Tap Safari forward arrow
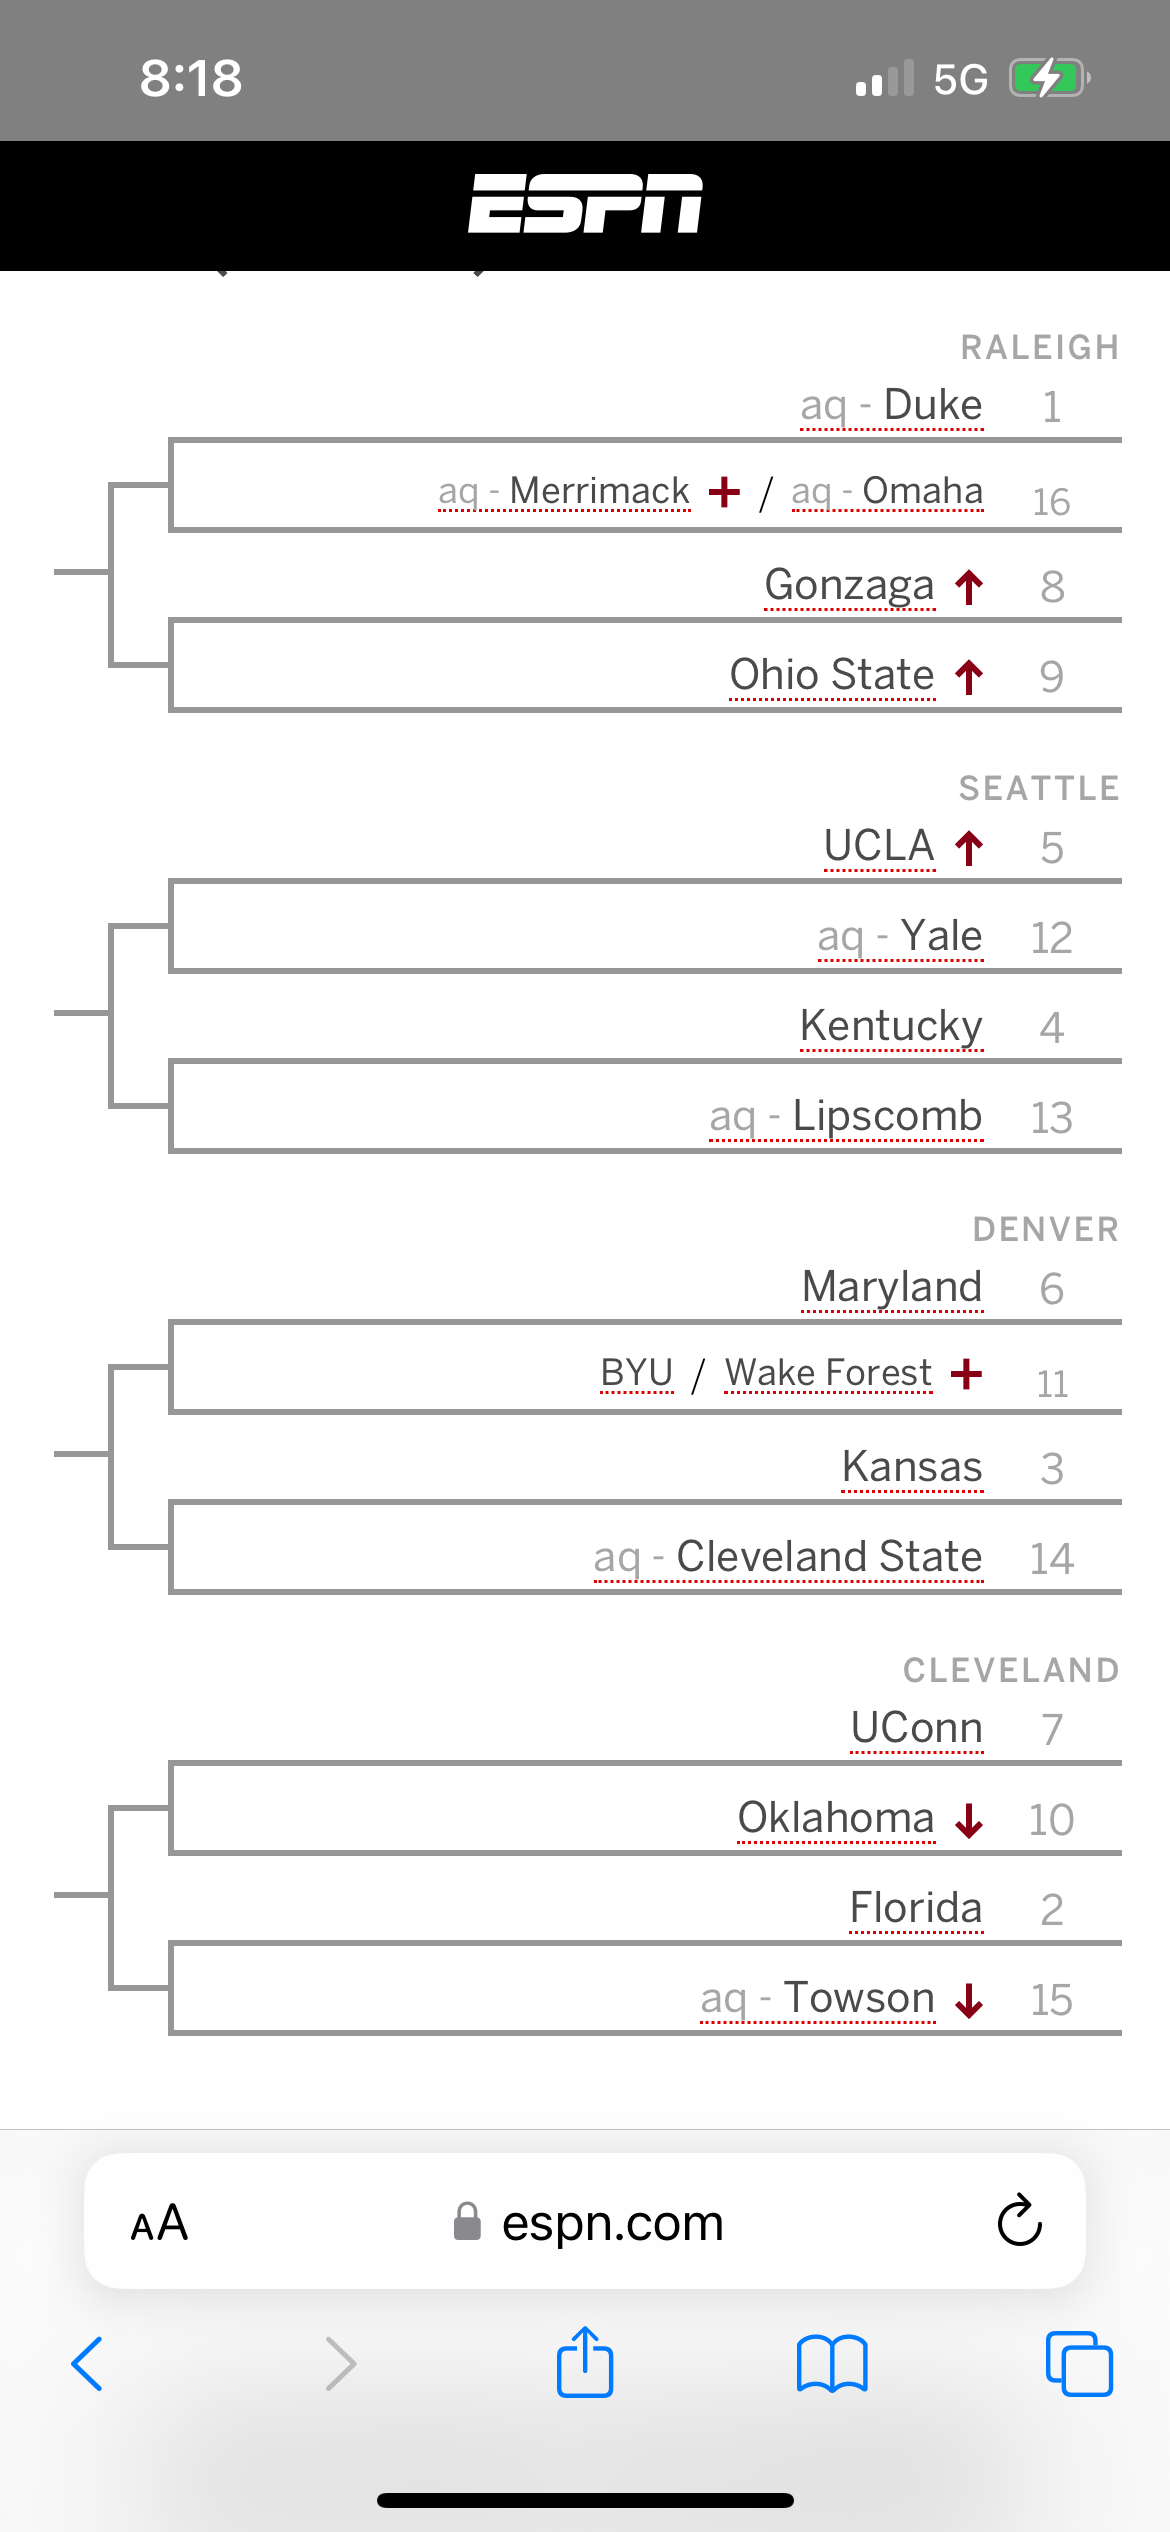The height and width of the screenshot is (2532, 1170). 340,2364
